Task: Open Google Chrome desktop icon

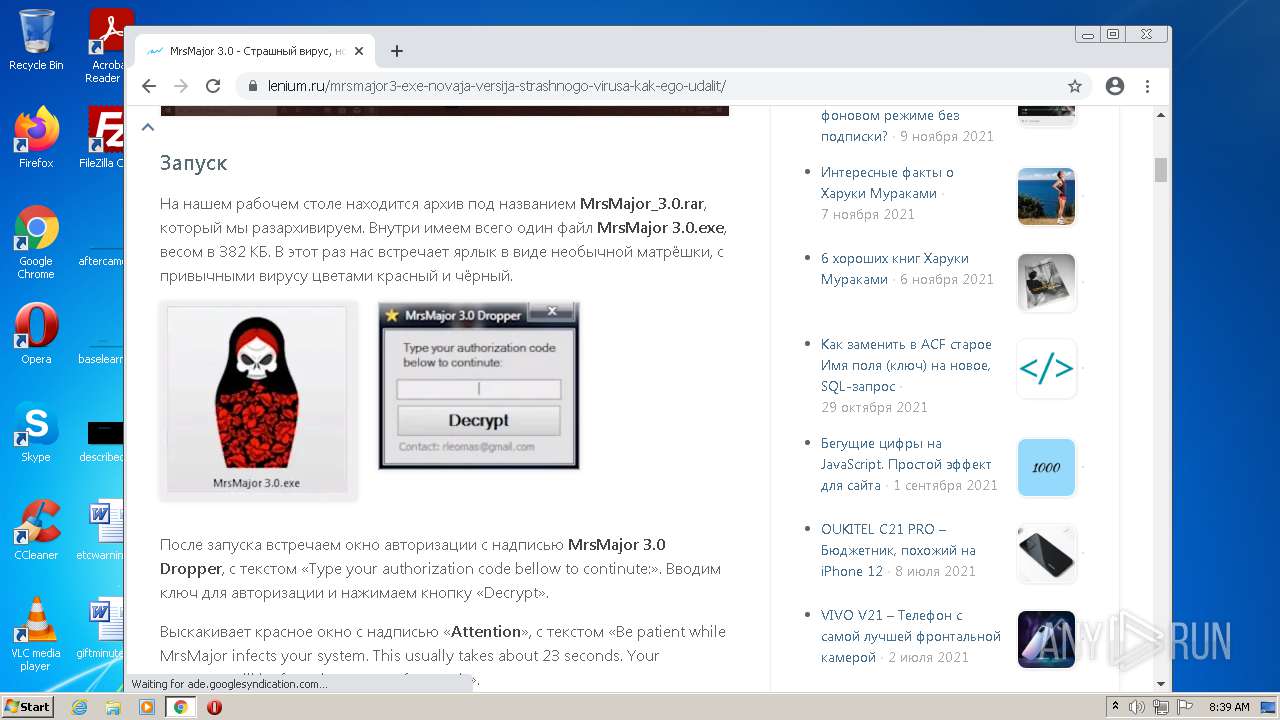Action: [36, 242]
